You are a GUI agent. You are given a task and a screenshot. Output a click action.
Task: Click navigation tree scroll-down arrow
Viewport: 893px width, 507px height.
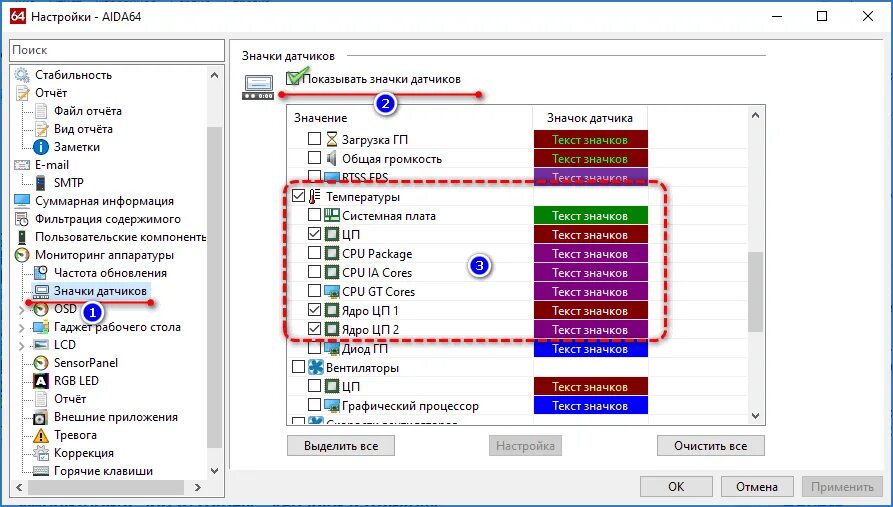pos(214,471)
